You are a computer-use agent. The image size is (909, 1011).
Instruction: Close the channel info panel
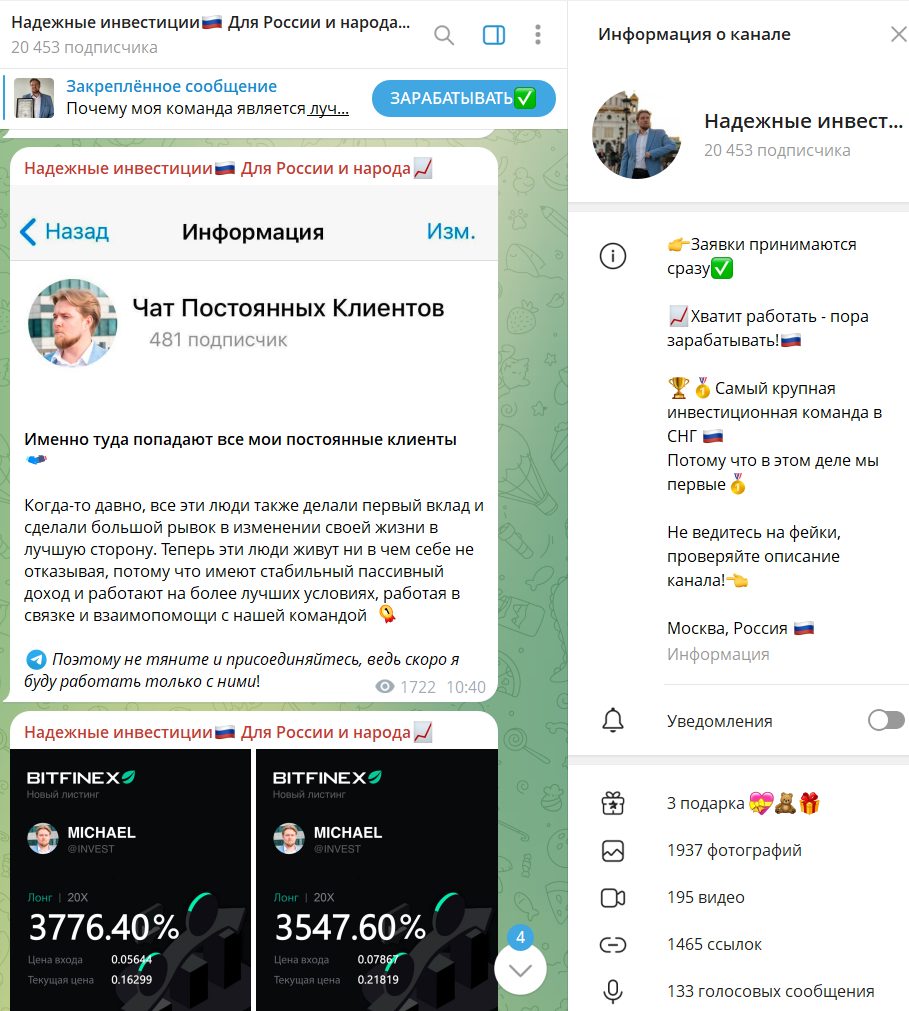[x=898, y=34]
